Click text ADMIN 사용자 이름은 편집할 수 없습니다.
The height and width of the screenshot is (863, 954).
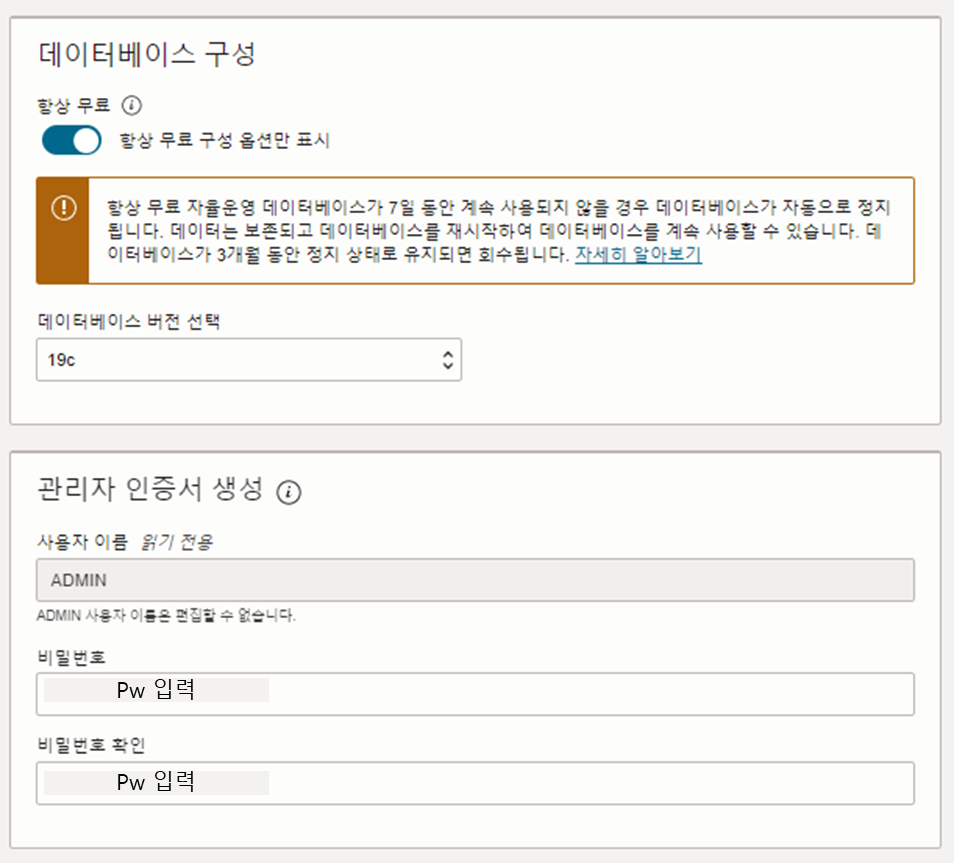click(165, 615)
